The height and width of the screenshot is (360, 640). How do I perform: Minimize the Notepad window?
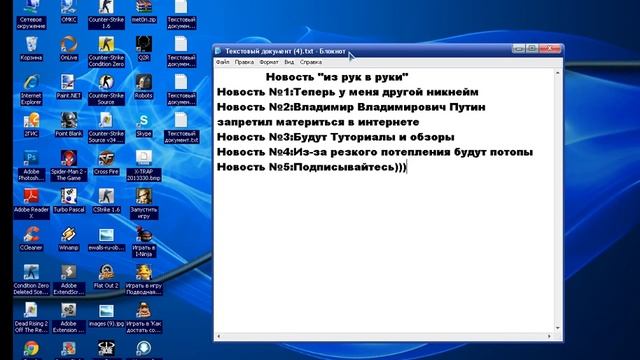[x=518, y=49]
